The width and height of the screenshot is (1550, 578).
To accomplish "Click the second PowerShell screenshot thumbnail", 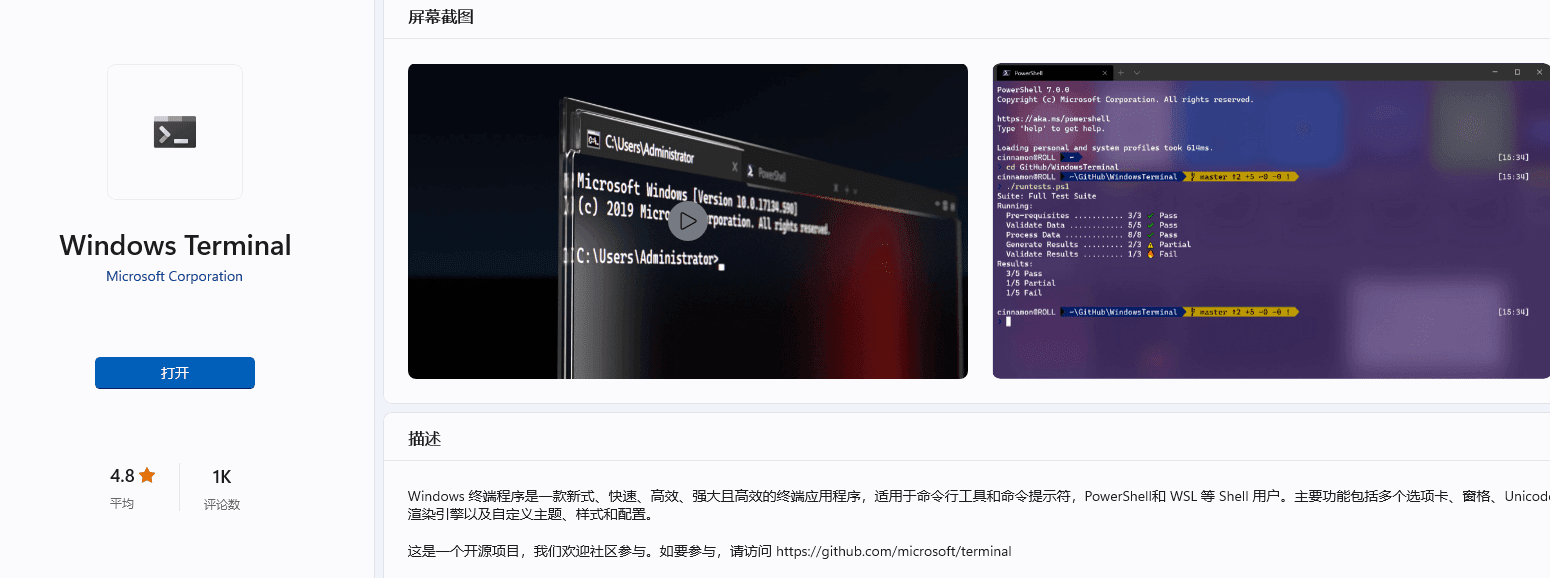I will pyautogui.click(x=1270, y=221).
